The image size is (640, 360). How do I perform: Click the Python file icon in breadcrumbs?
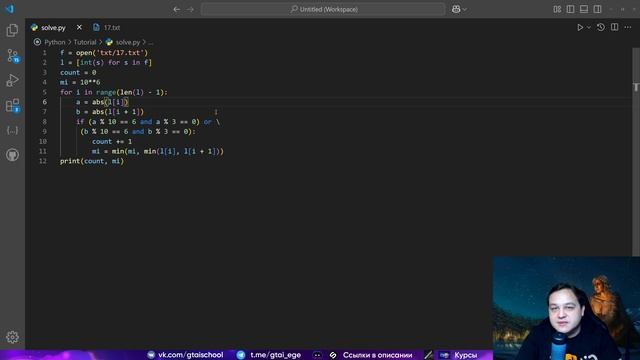(109, 42)
